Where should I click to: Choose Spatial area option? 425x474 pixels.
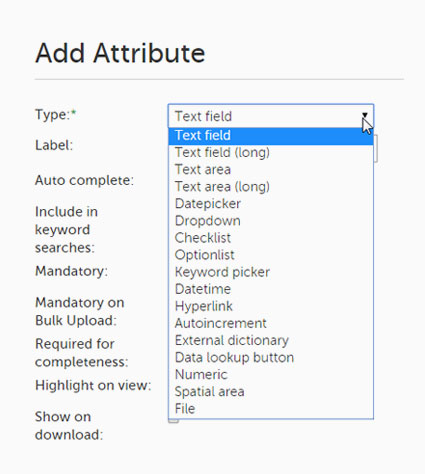coord(271,392)
